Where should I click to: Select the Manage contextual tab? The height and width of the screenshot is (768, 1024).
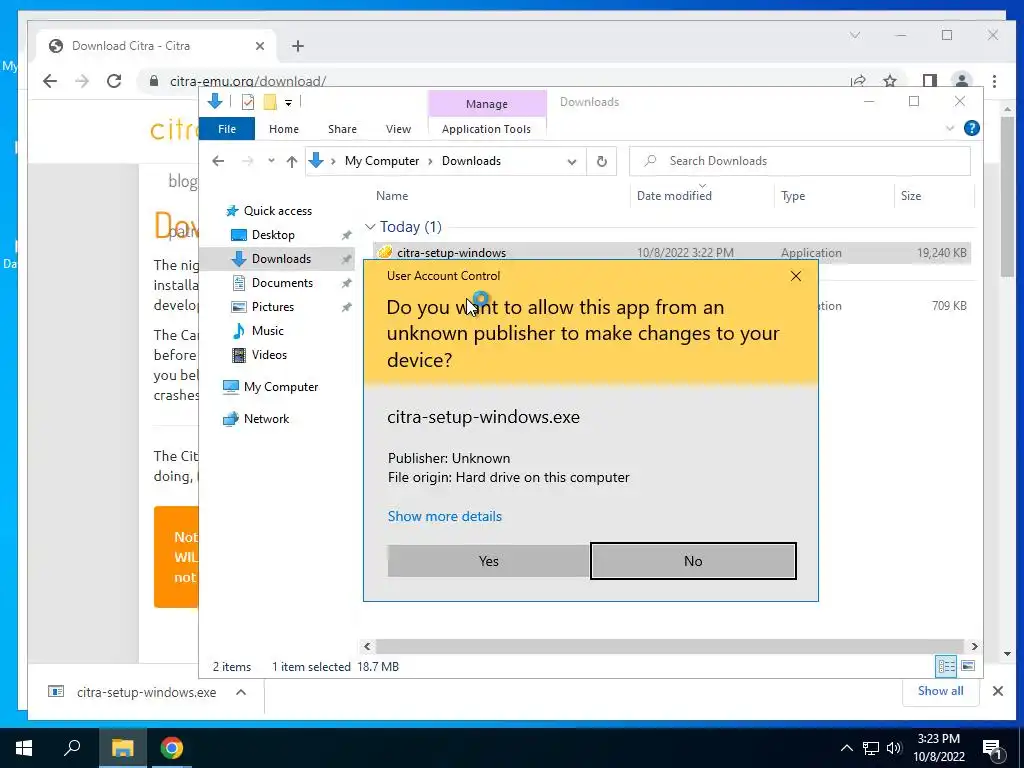tap(487, 104)
